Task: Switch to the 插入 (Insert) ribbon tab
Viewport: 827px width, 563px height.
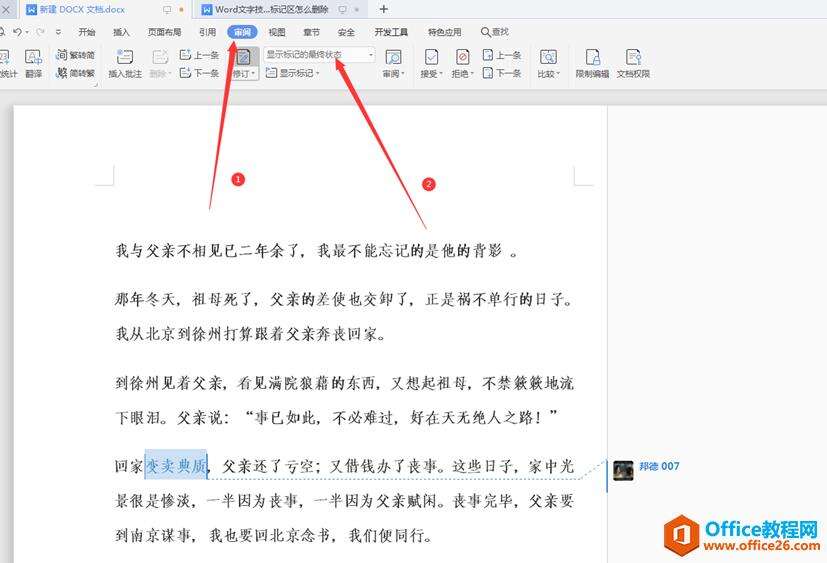Action: tap(121, 32)
